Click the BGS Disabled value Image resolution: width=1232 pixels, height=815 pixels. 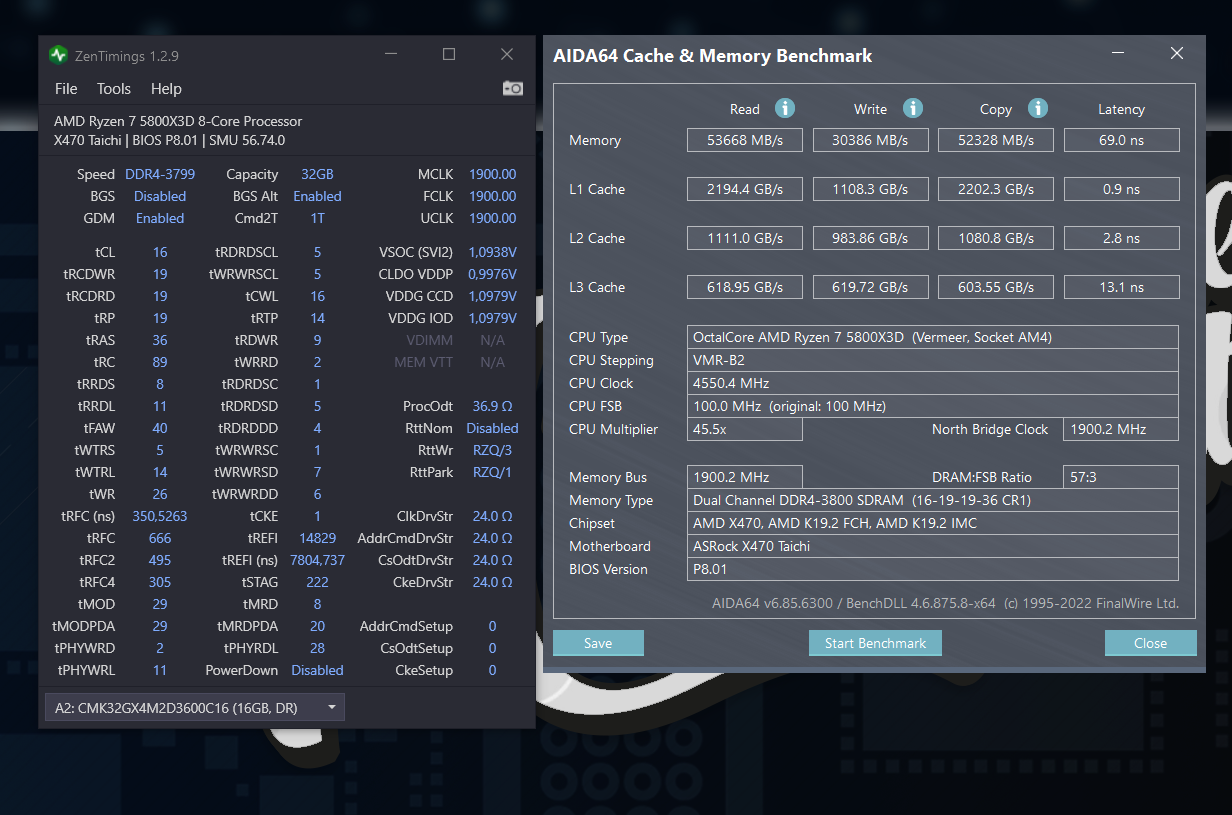tap(160, 196)
